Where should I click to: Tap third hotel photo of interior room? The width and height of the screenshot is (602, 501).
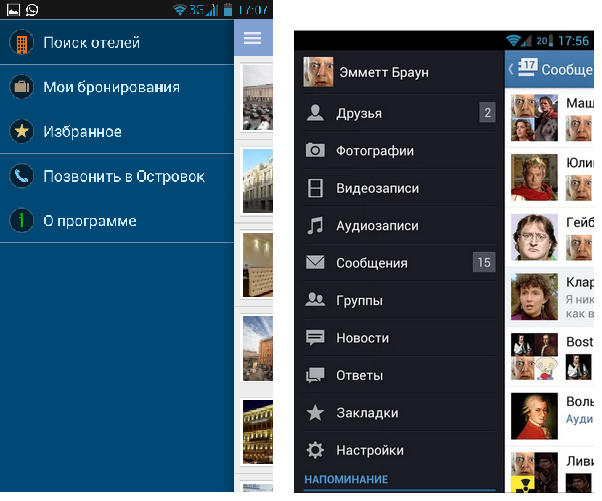tap(258, 265)
